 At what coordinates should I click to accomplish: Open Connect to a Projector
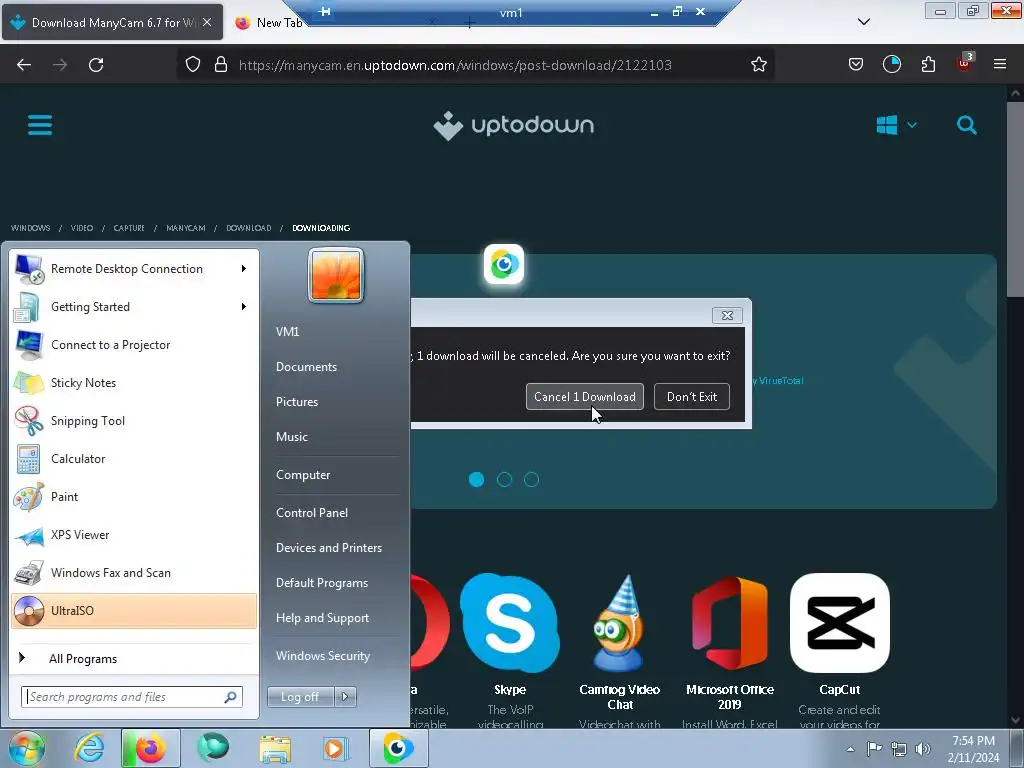point(134,345)
